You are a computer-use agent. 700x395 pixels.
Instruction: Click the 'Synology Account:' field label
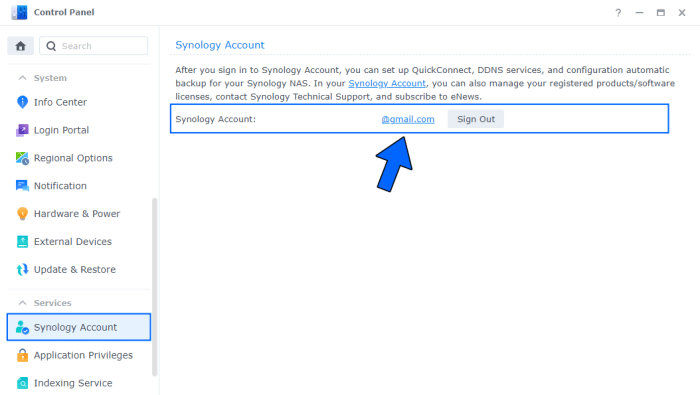pos(216,119)
